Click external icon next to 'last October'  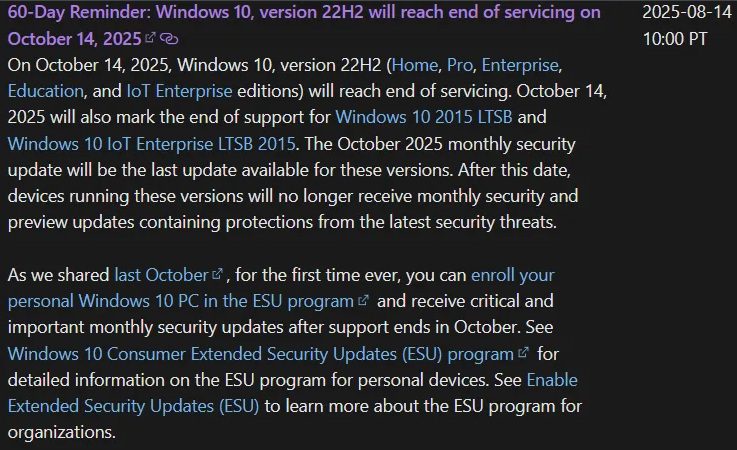click(217, 273)
